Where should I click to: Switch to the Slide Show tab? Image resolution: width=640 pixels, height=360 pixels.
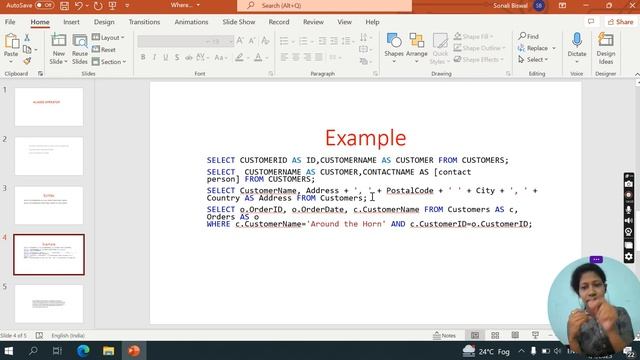pyautogui.click(x=239, y=22)
